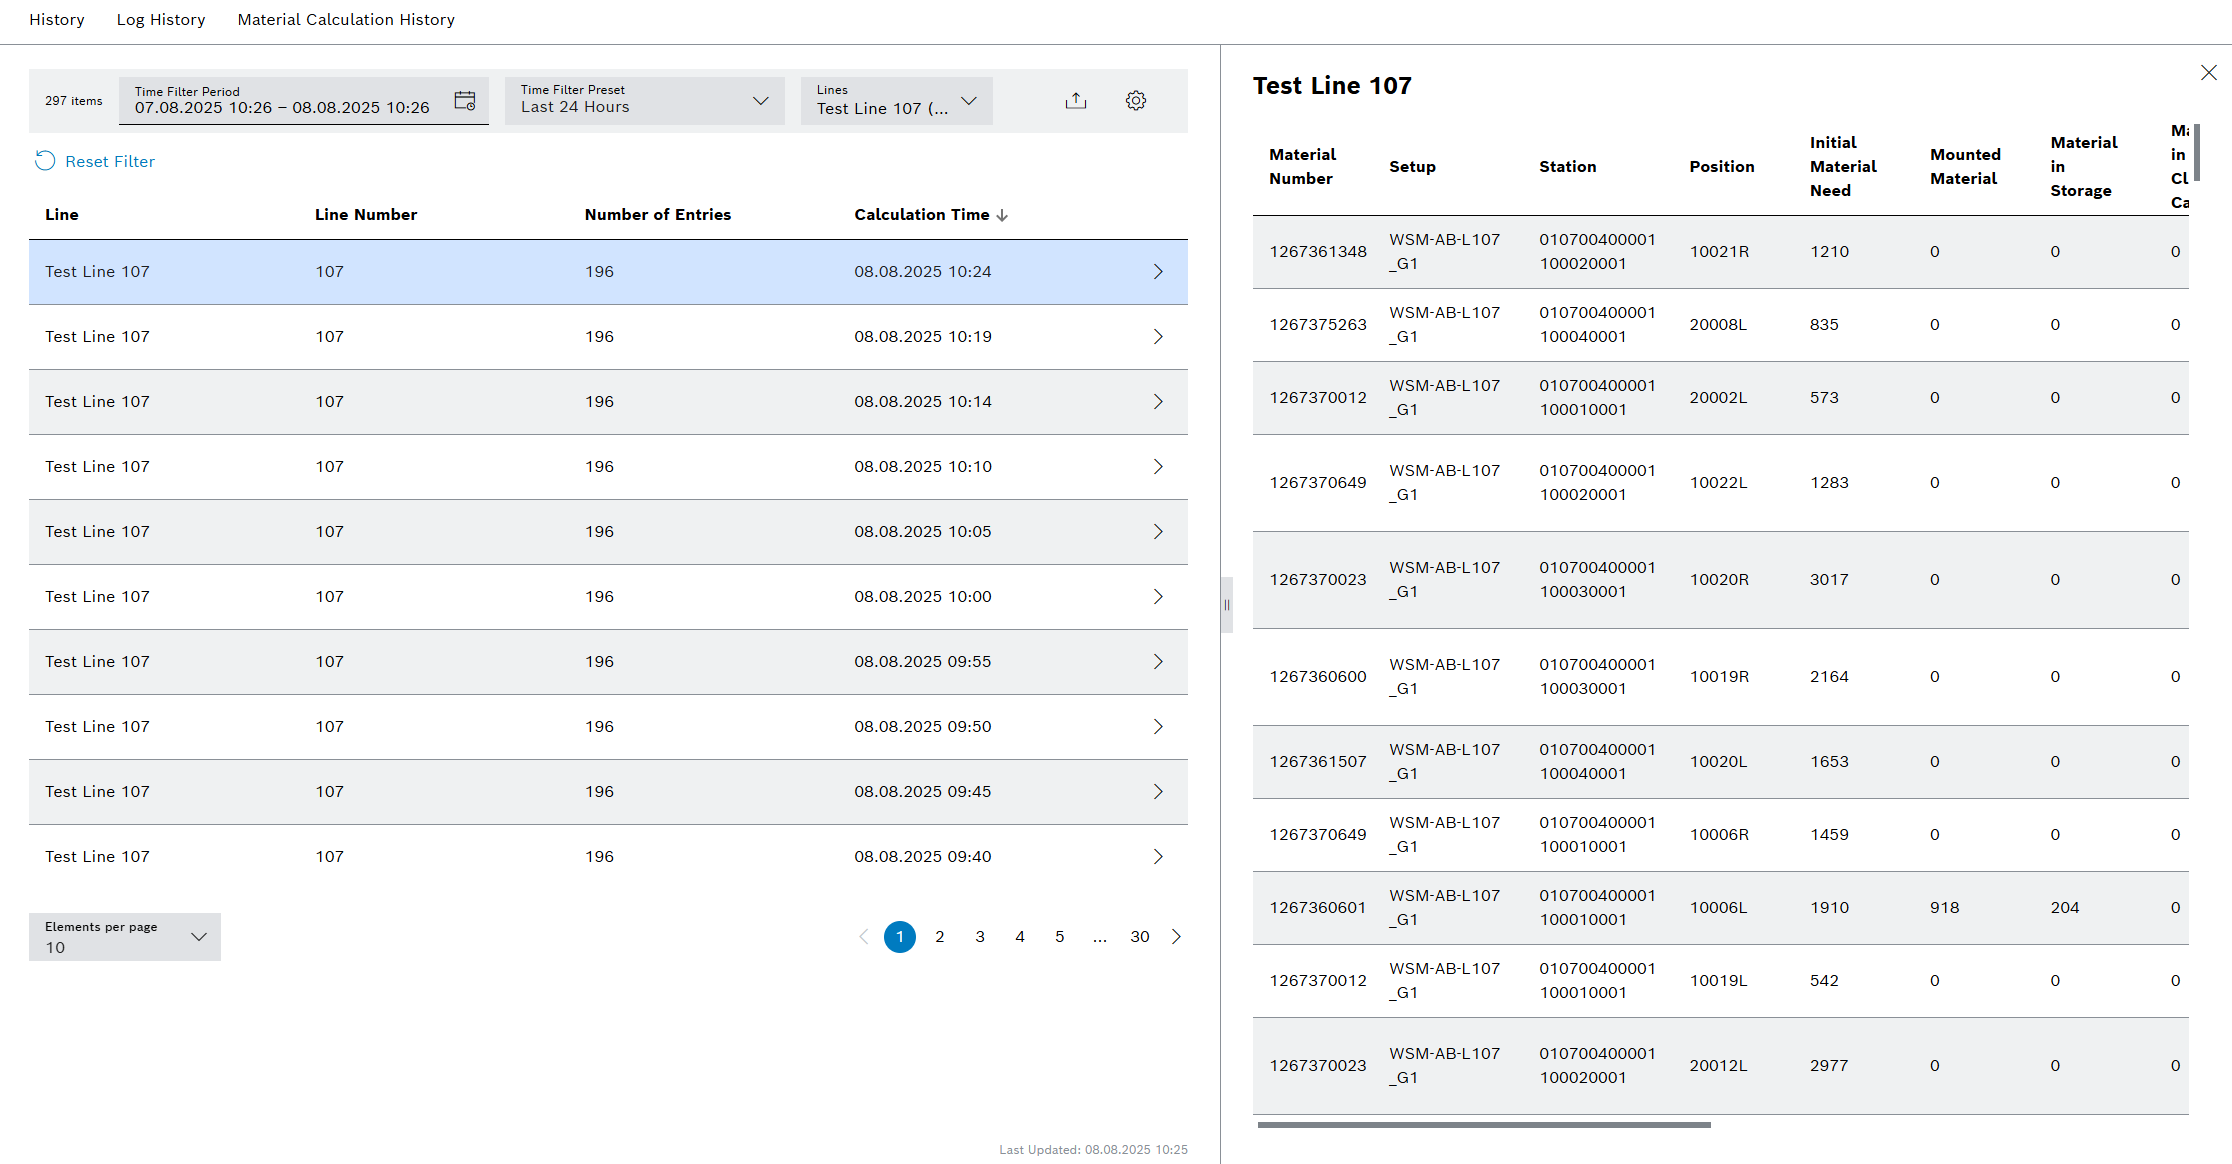Go to next page using pagination arrow
2232x1164 pixels.
1176,937
